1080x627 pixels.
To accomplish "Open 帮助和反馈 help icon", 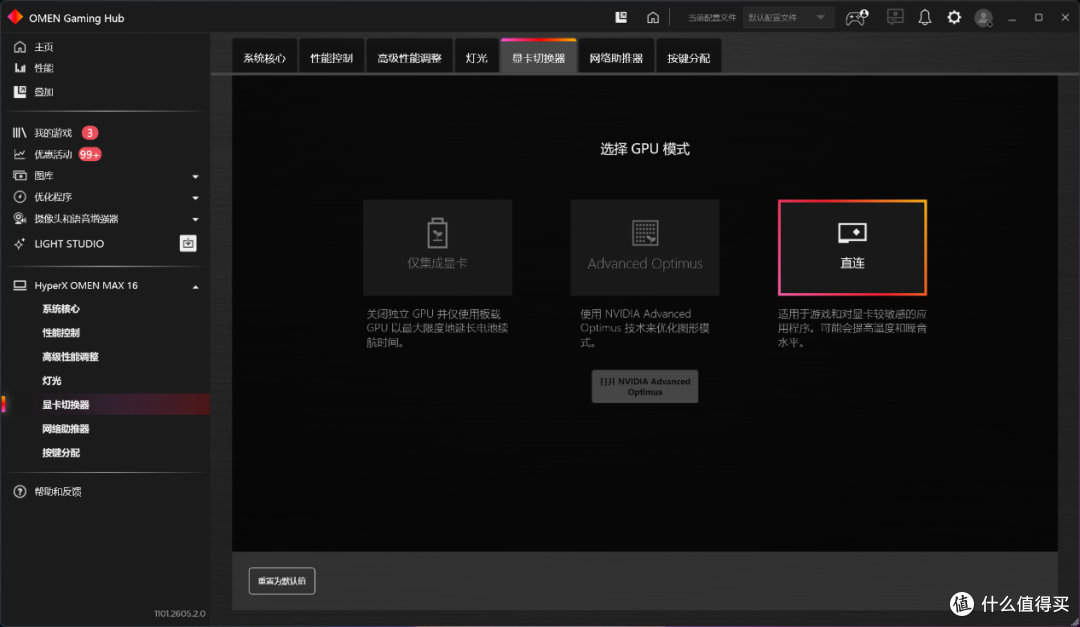I will click(19, 491).
